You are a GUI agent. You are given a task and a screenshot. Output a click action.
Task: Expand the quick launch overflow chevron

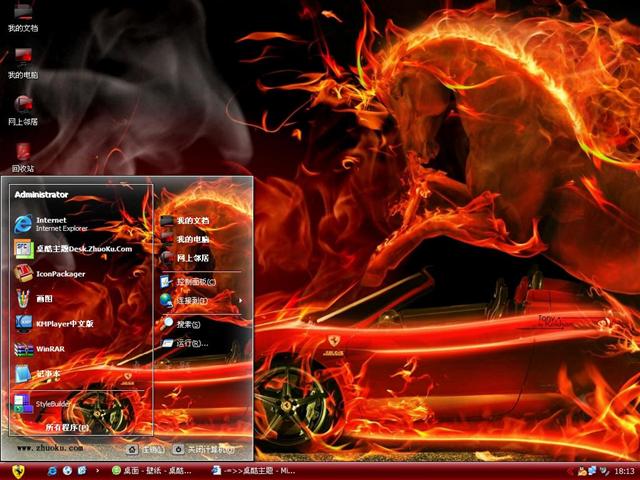[97, 471]
